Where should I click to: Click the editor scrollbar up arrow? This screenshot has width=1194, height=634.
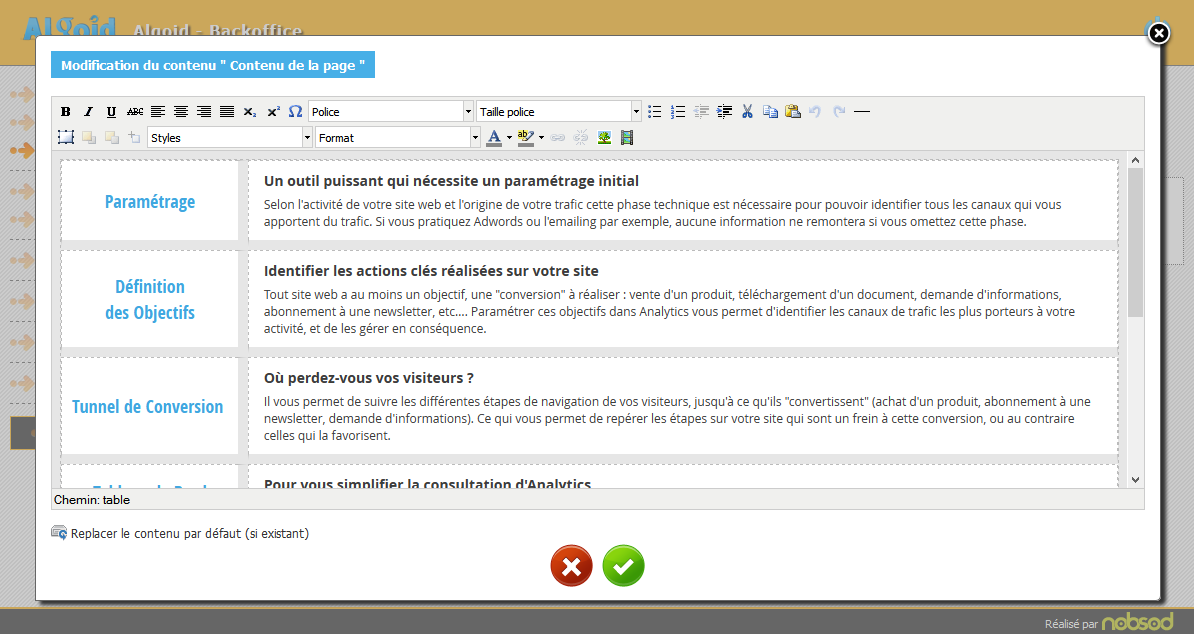pyautogui.click(x=1135, y=160)
